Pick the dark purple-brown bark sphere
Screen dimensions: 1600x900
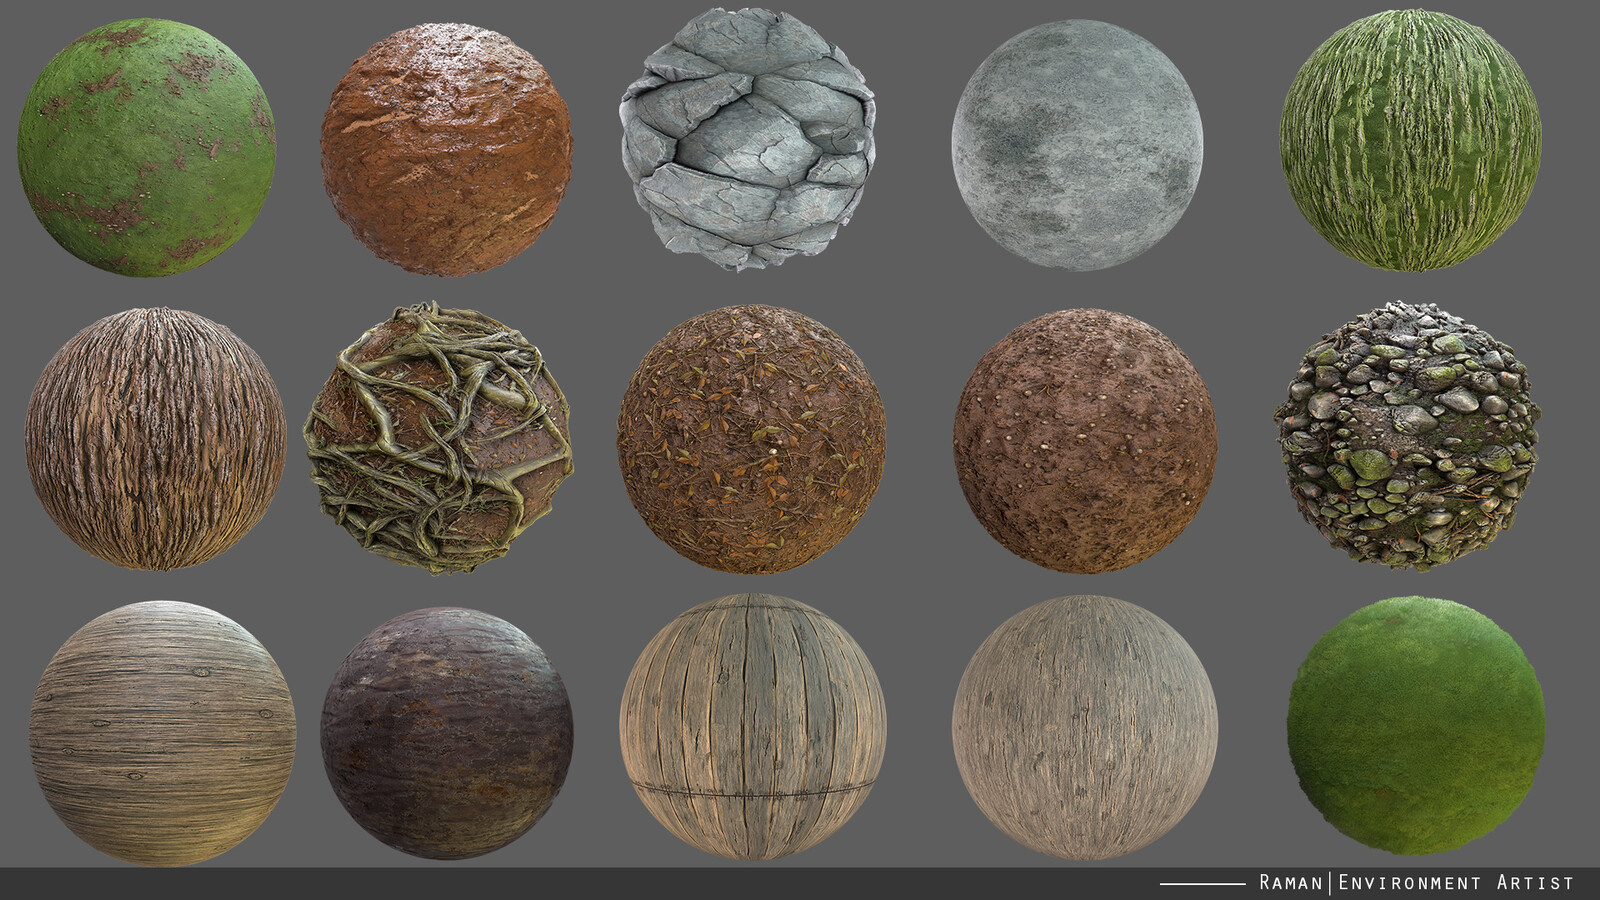447,733
